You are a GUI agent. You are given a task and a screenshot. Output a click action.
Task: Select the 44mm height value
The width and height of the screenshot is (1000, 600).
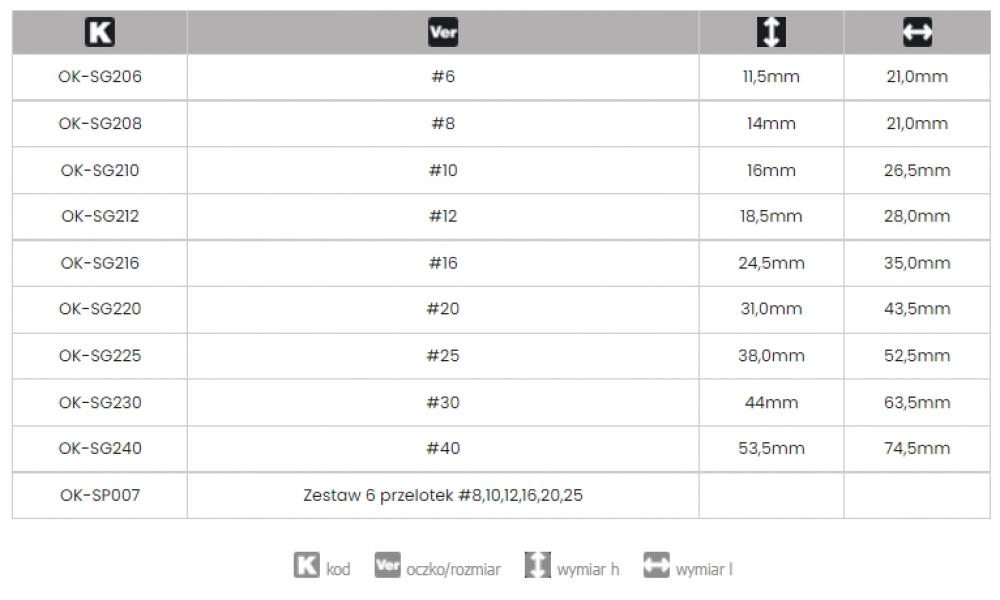point(771,402)
